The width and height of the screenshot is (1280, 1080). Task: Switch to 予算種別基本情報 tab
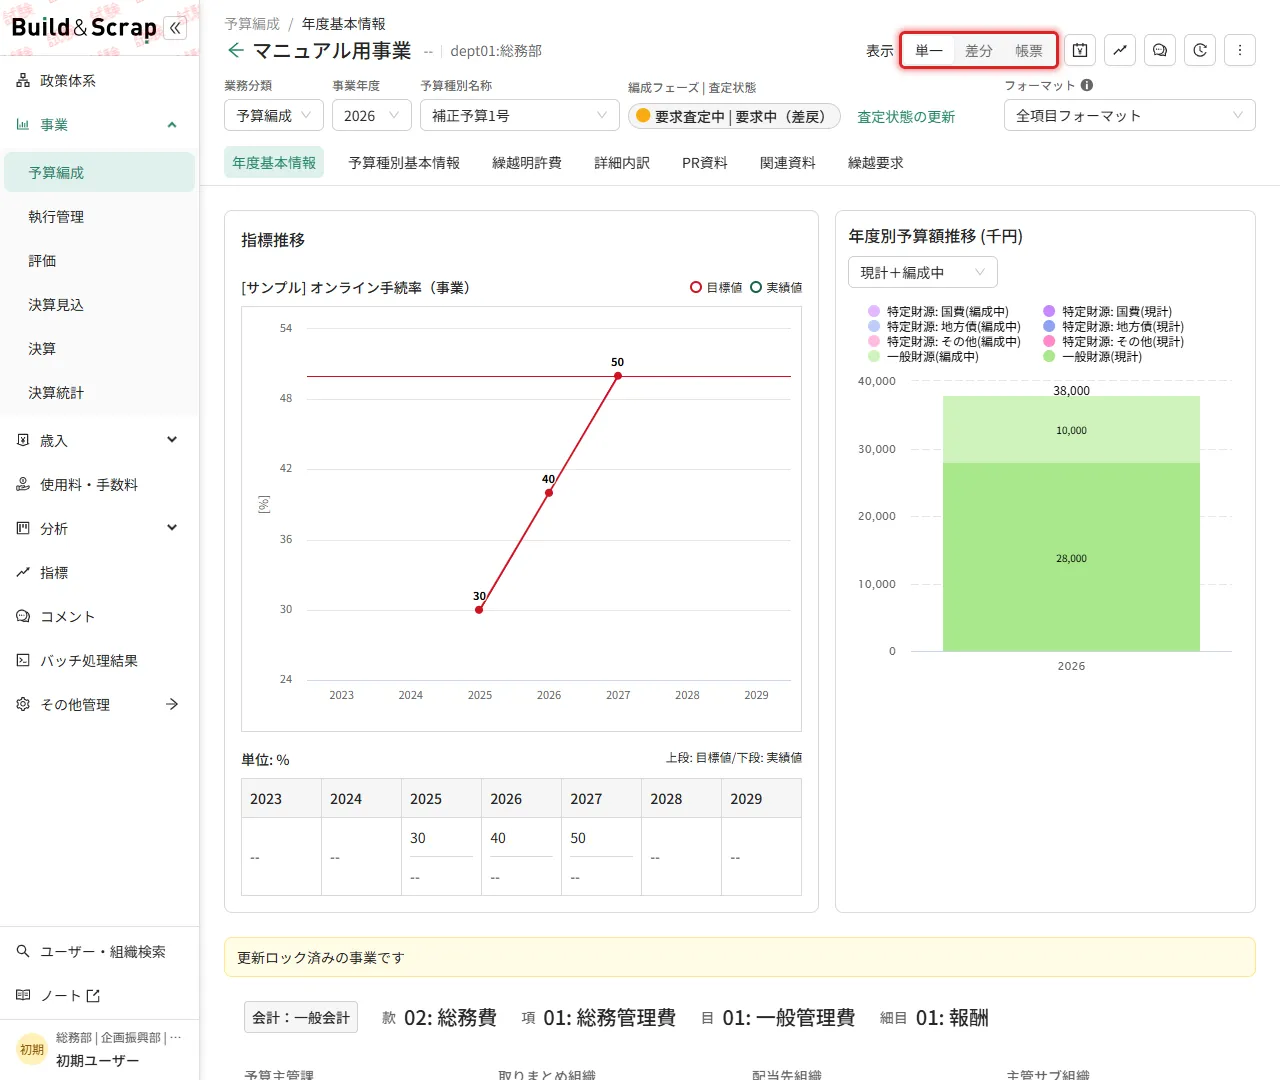coord(404,162)
